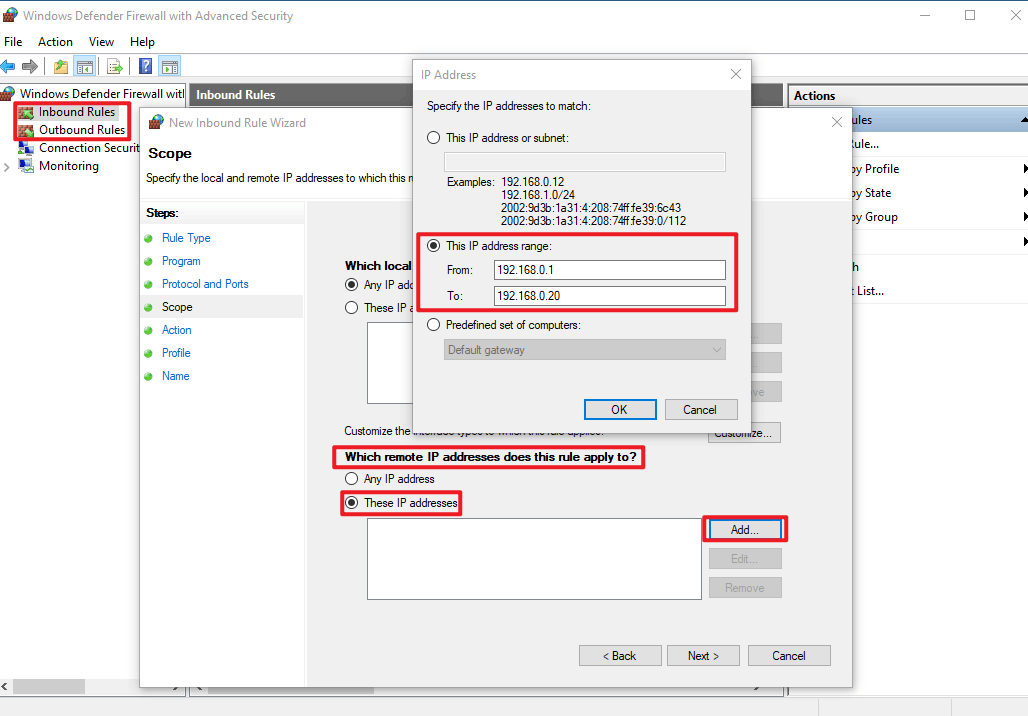This screenshot has width=1028, height=716.
Task: Select the Inbound Rules firewall icon
Action: click(x=24, y=112)
